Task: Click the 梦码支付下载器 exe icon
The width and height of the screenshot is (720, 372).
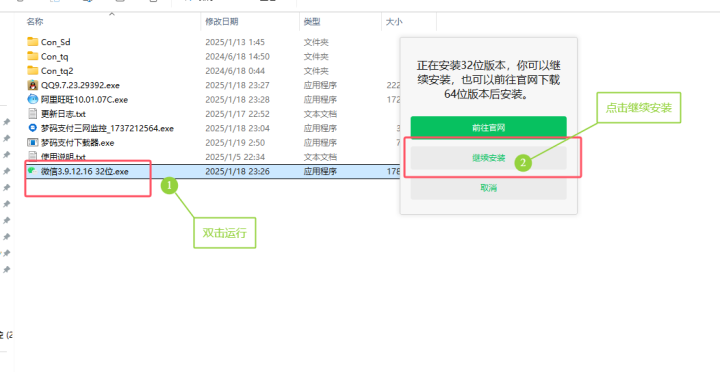Action: [33, 142]
